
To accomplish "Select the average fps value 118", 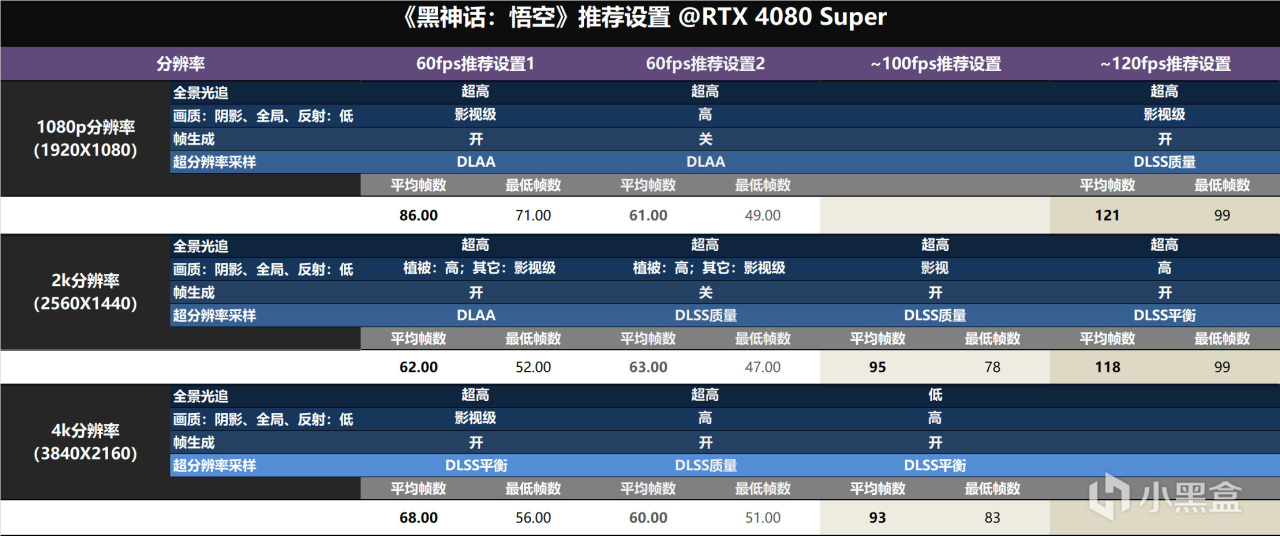I will pyautogui.click(x=1107, y=367).
